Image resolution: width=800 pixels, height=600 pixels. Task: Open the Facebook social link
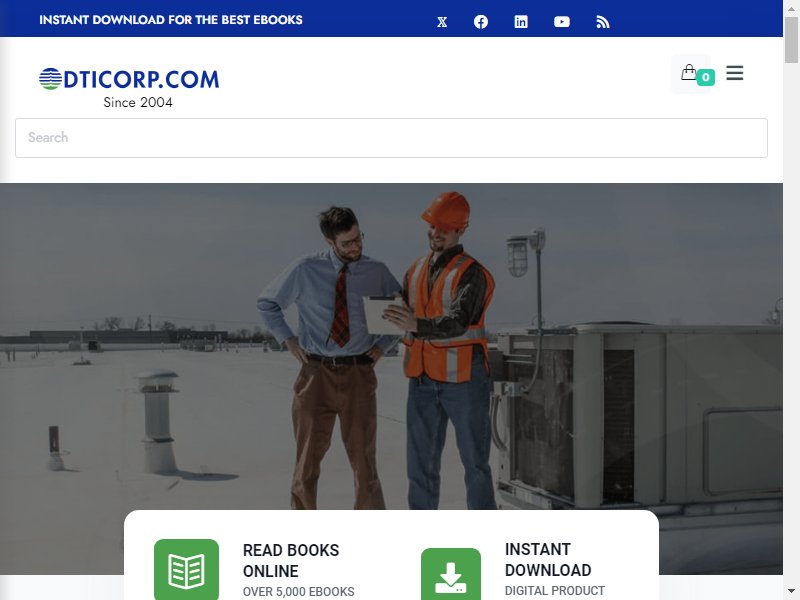point(481,22)
